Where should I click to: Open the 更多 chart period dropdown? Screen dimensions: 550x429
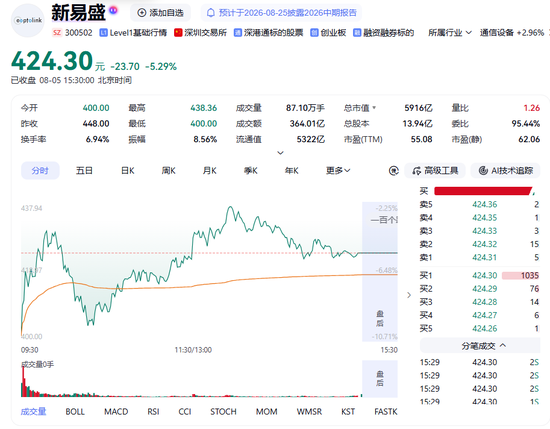(338, 171)
